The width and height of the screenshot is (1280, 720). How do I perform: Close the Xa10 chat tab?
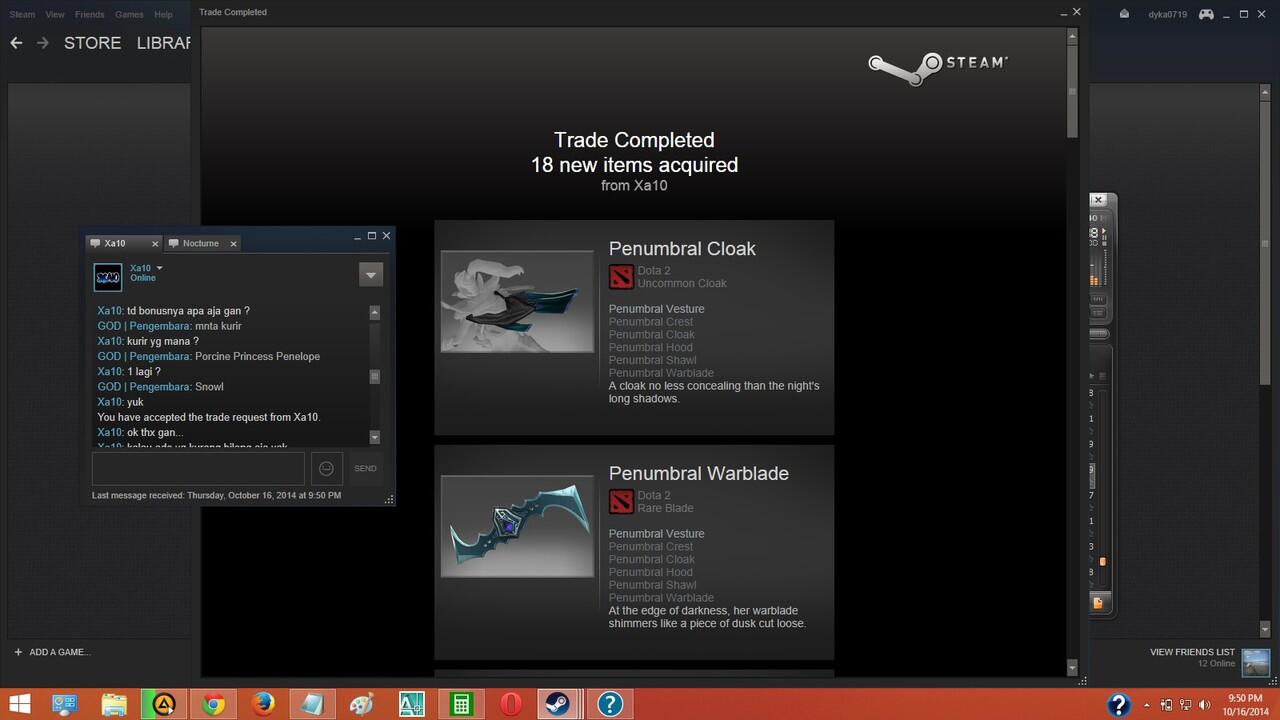[155, 243]
